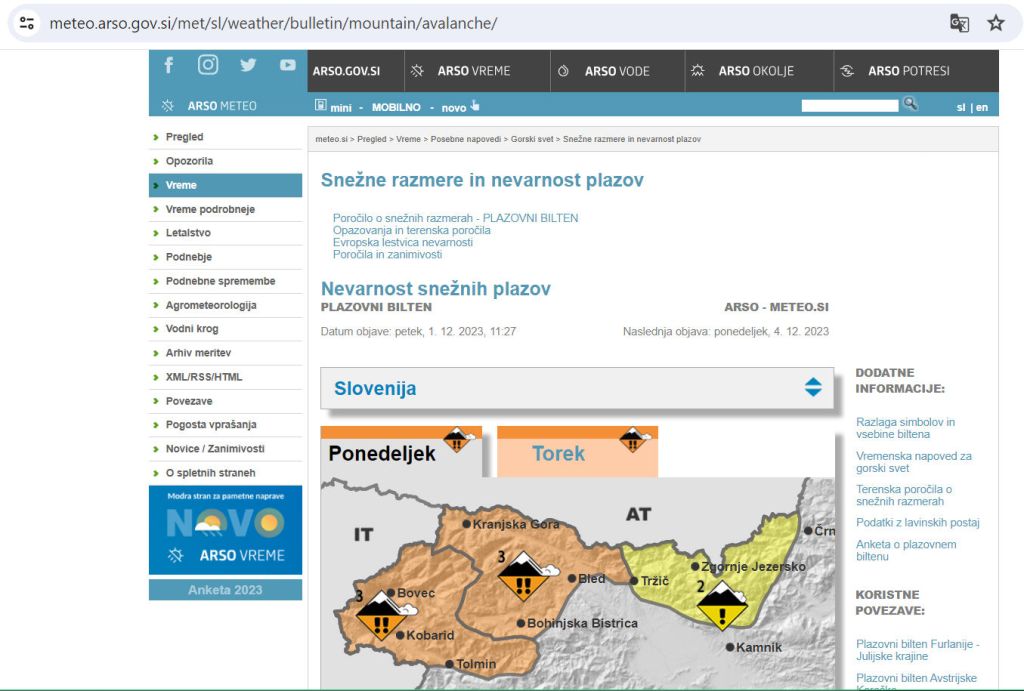Open ARSO YouTube channel icon
Viewport: 1024px width, 691px height.
288,65
